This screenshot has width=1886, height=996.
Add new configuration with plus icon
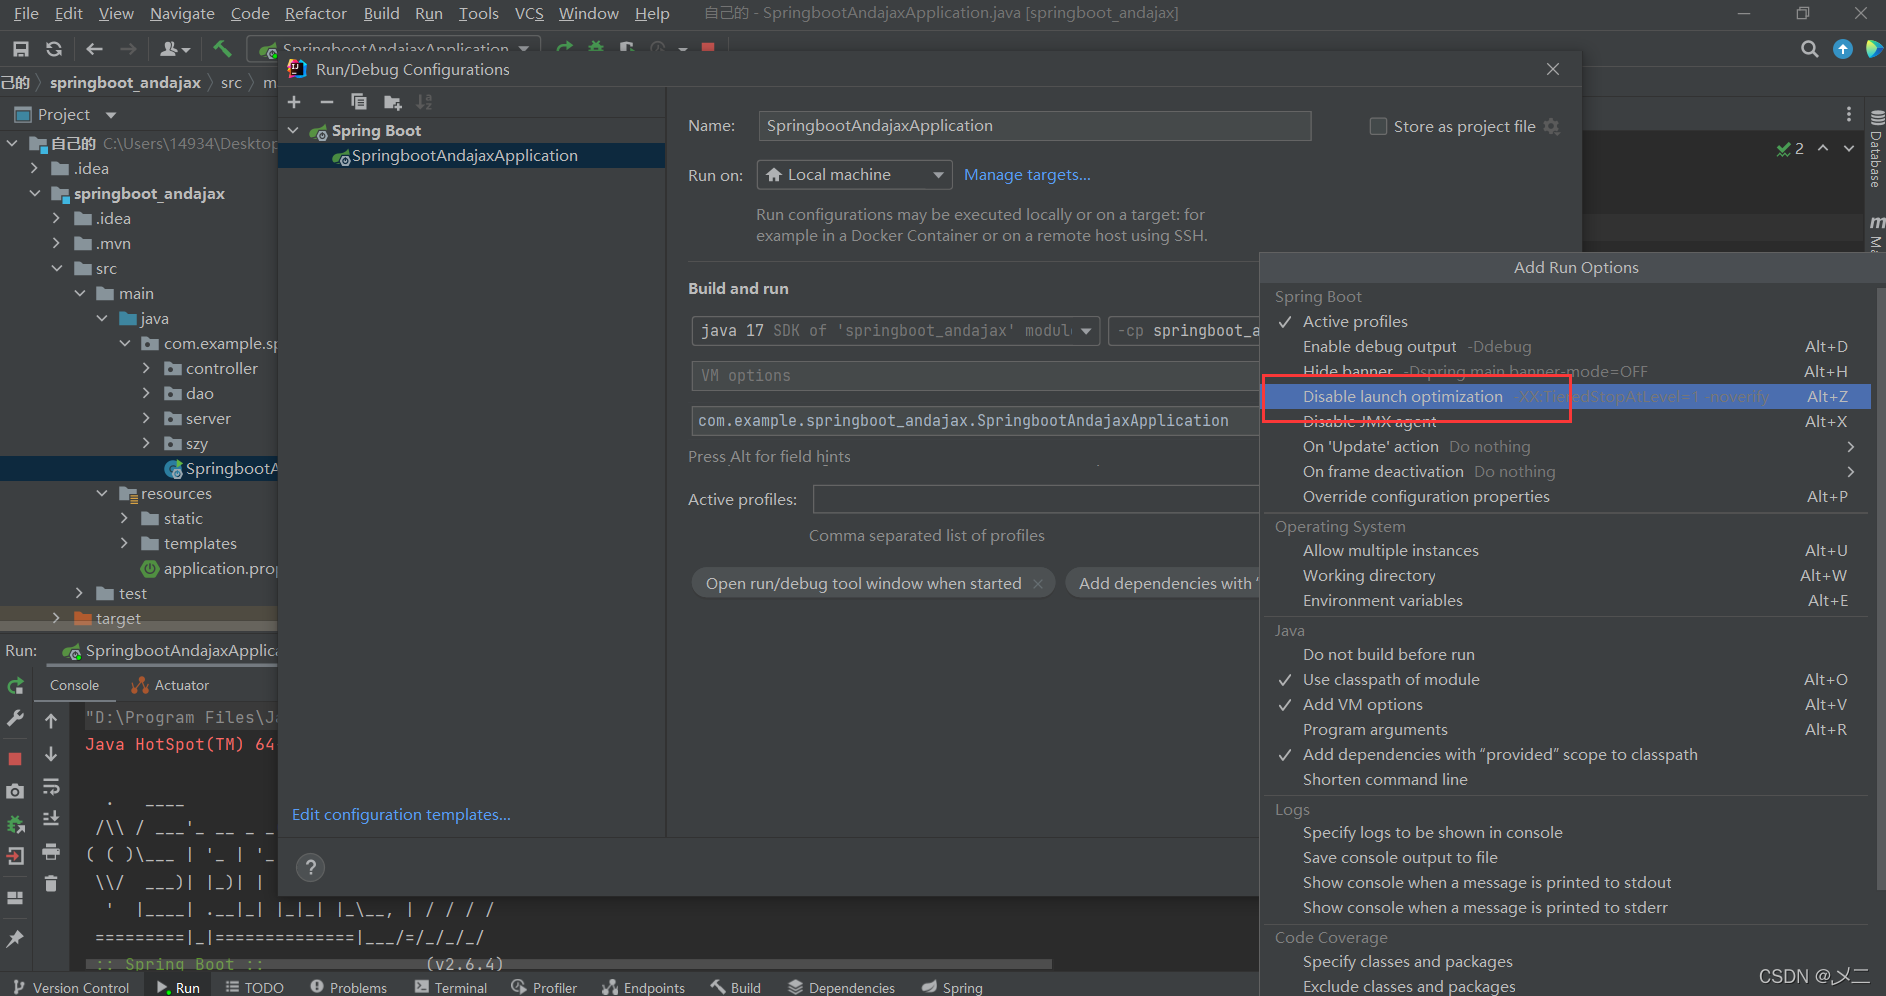[x=294, y=102]
